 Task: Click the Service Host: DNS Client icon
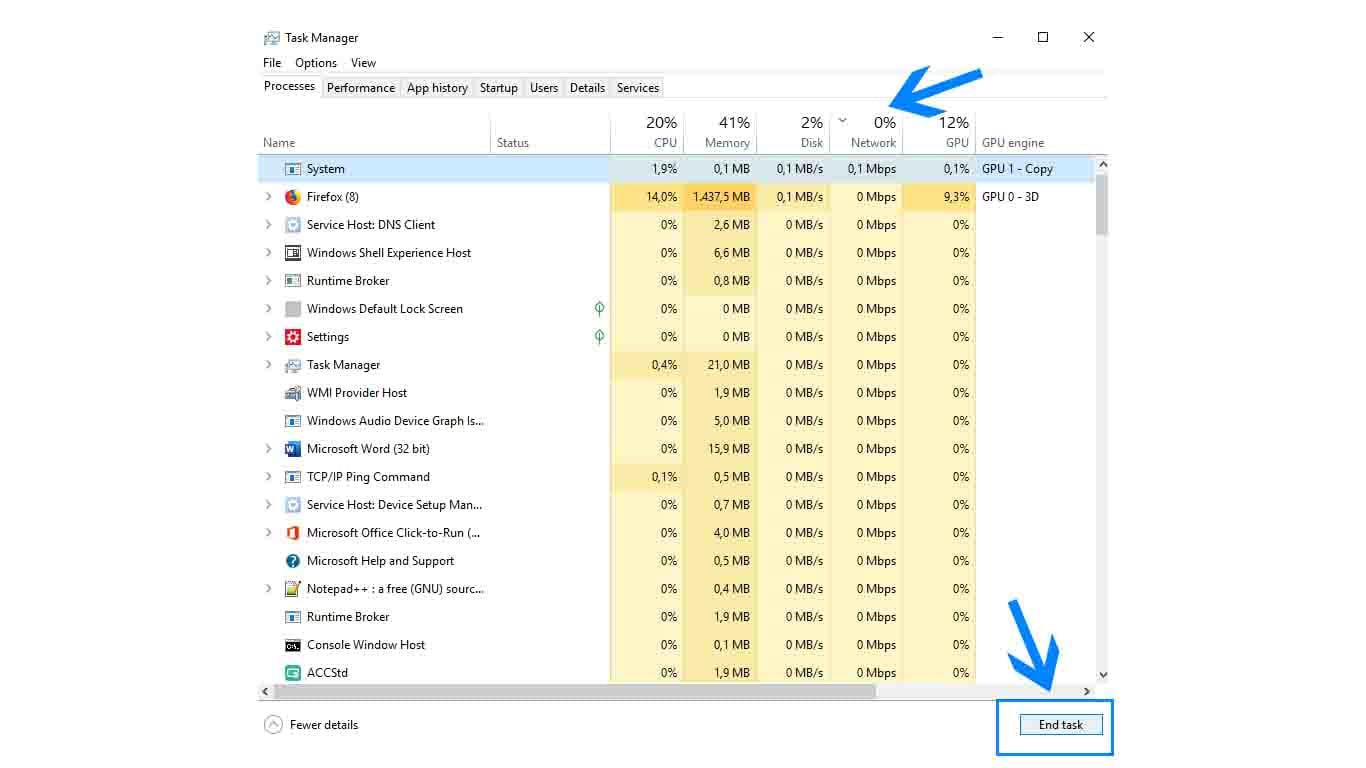click(x=293, y=225)
